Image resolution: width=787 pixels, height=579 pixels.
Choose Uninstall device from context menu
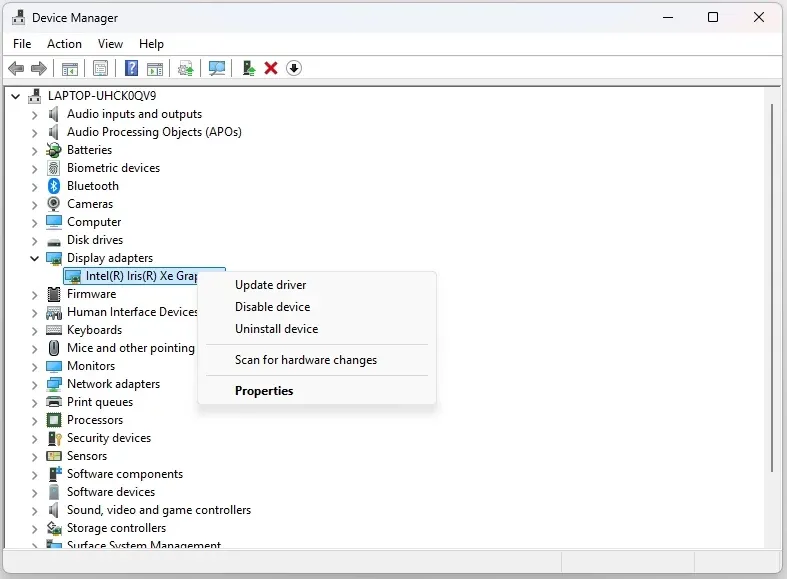(277, 329)
